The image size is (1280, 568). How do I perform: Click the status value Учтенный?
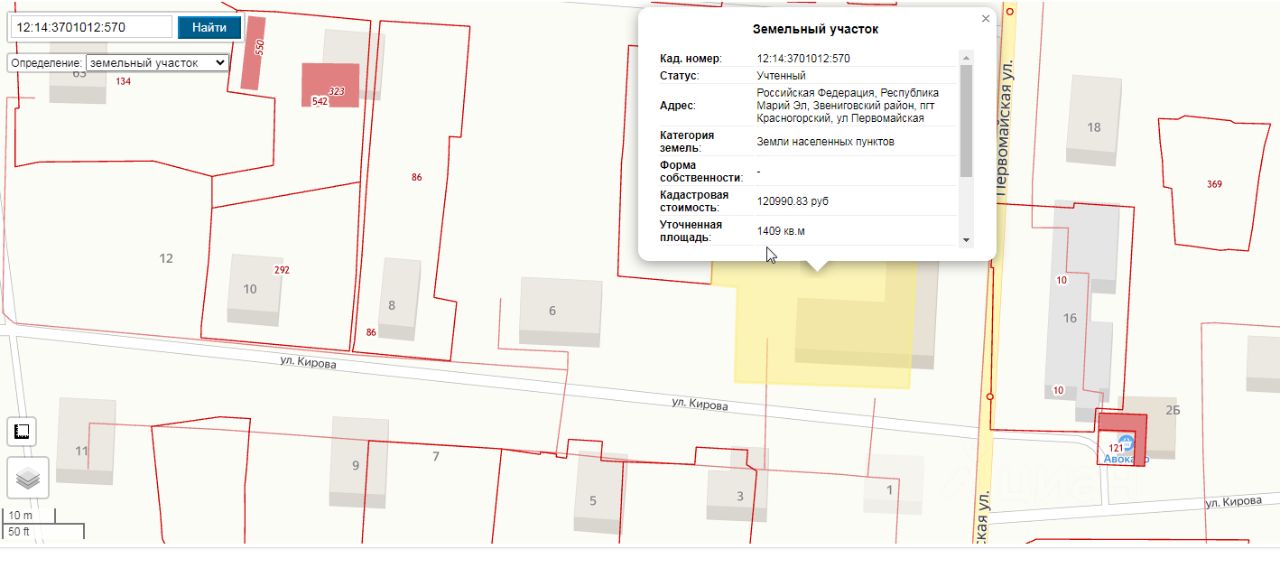tap(781, 75)
